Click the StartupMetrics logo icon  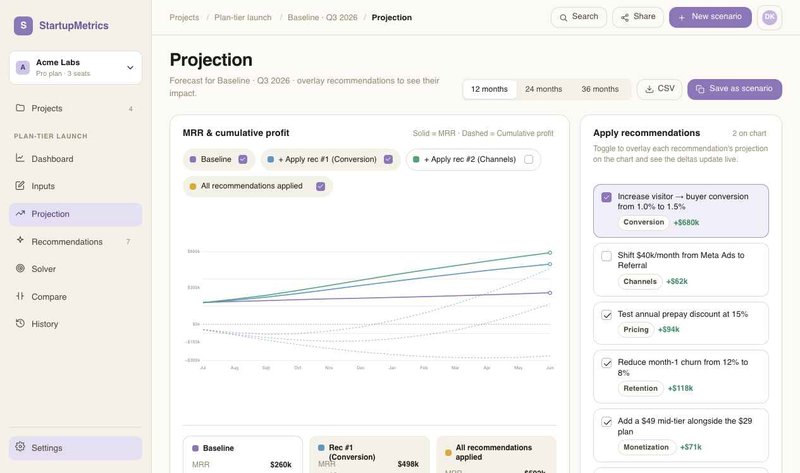23,26
